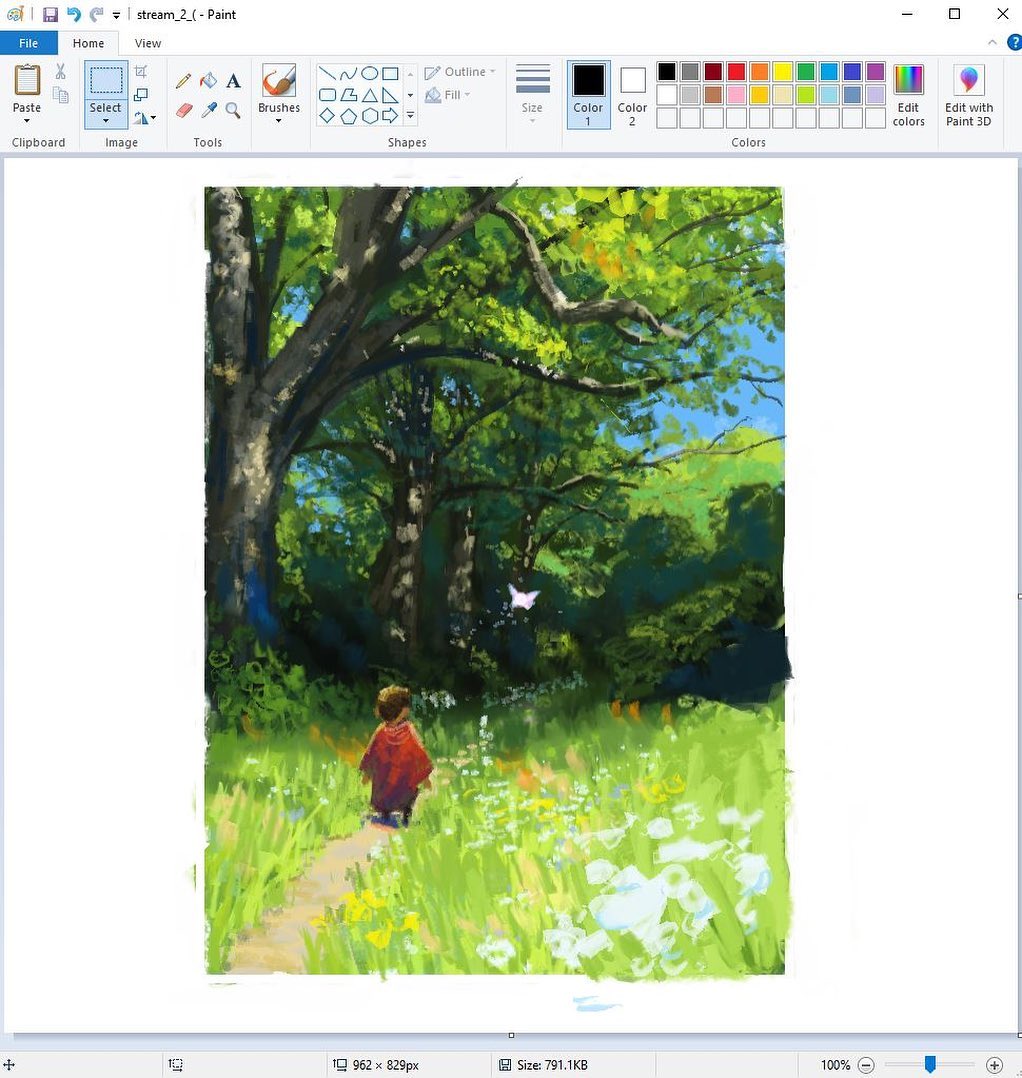The height and width of the screenshot is (1078, 1022).
Task: Open the File menu
Action: [28, 43]
